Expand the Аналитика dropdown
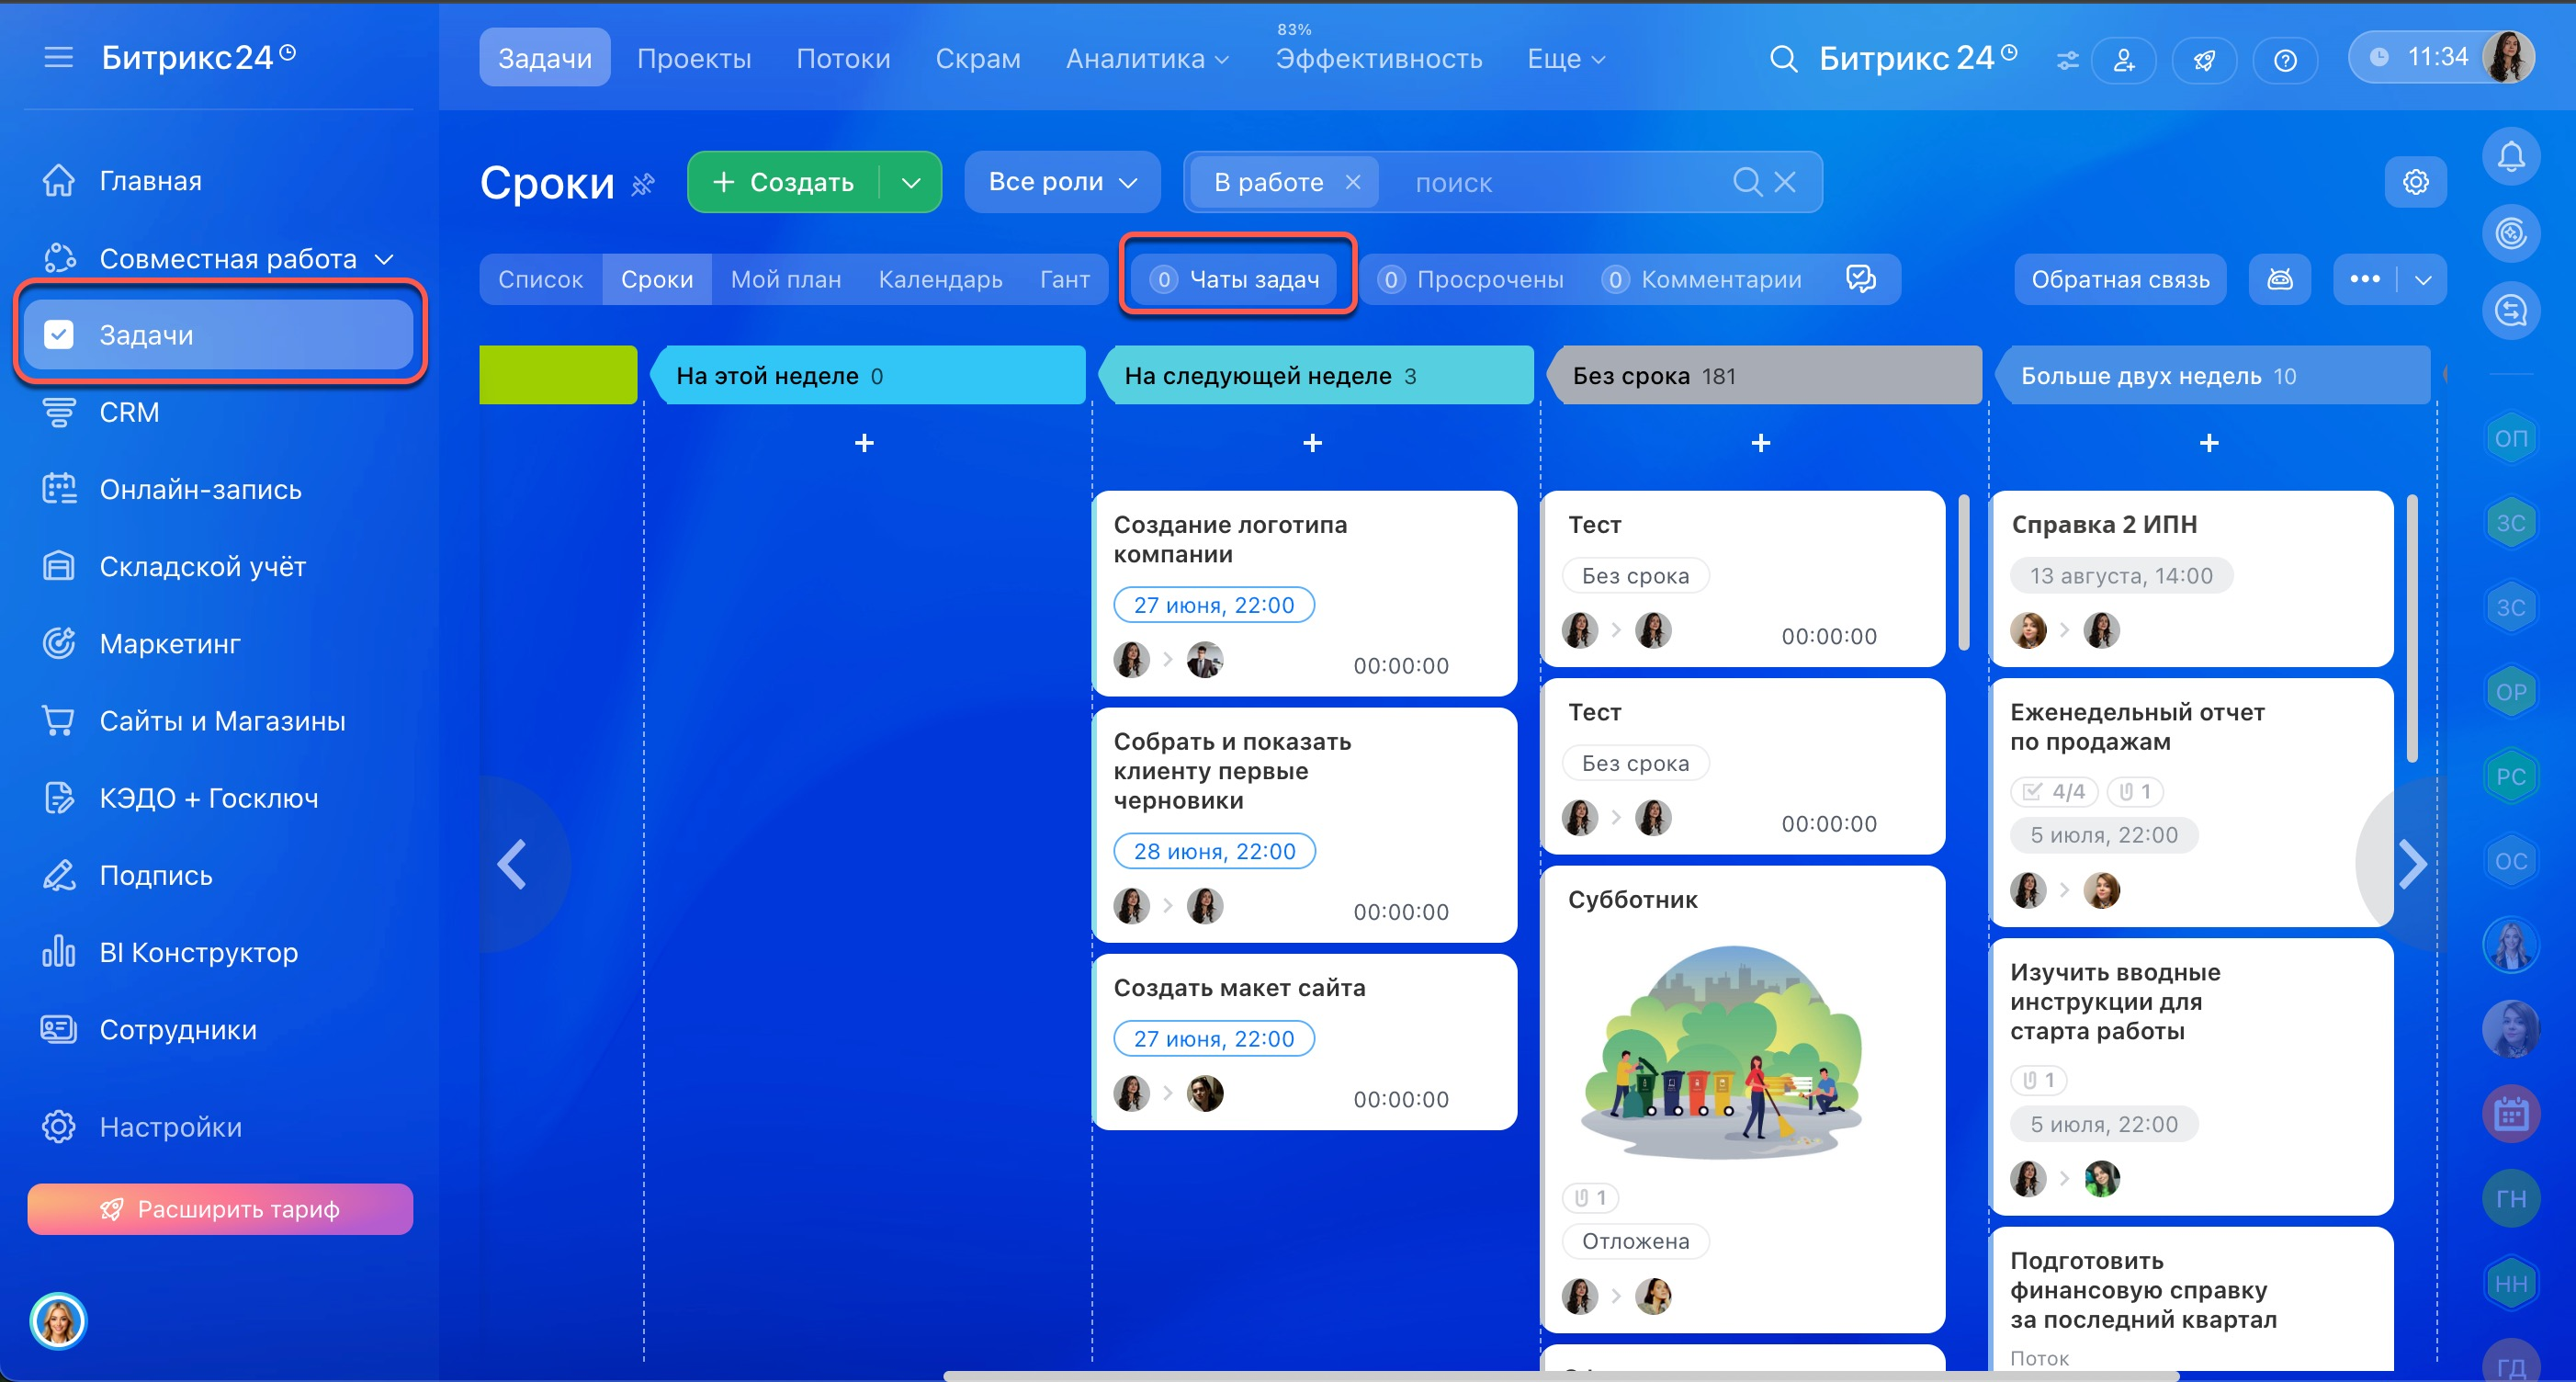2576x1382 pixels. pyautogui.click(x=1146, y=58)
